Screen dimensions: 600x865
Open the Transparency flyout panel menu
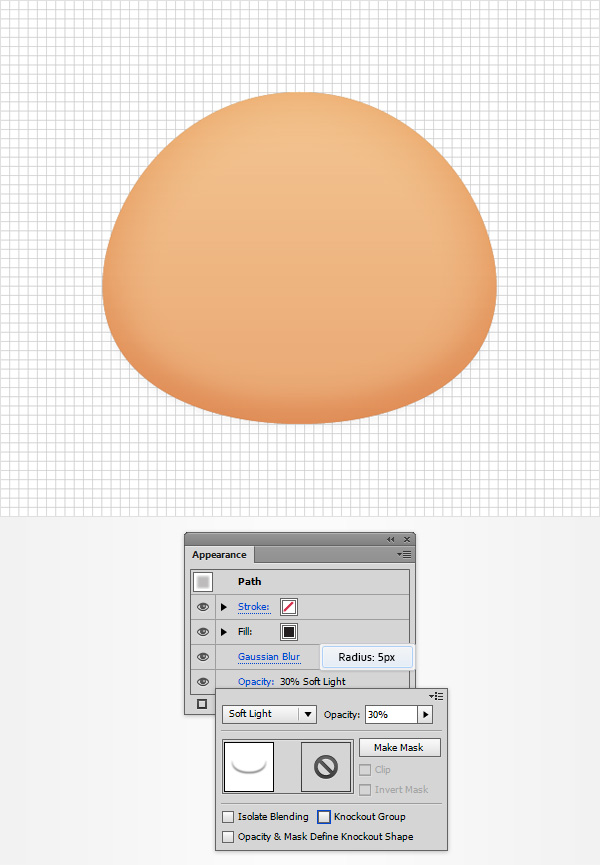coord(437,696)
